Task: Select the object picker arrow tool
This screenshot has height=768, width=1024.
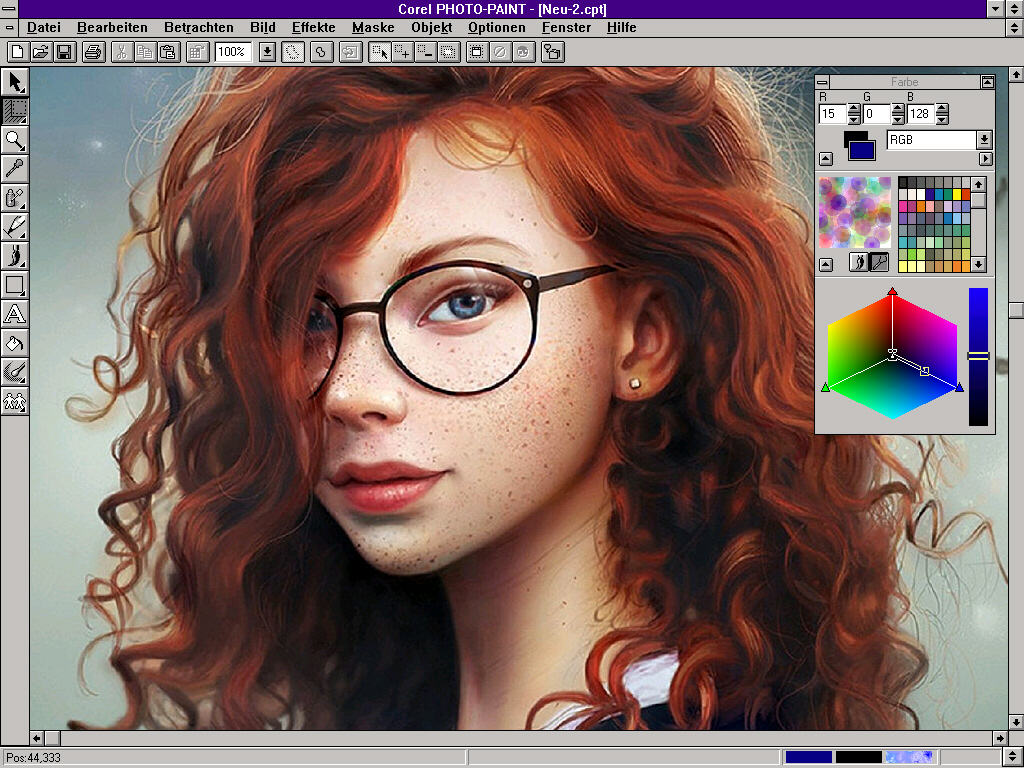Action: point(15,82)
